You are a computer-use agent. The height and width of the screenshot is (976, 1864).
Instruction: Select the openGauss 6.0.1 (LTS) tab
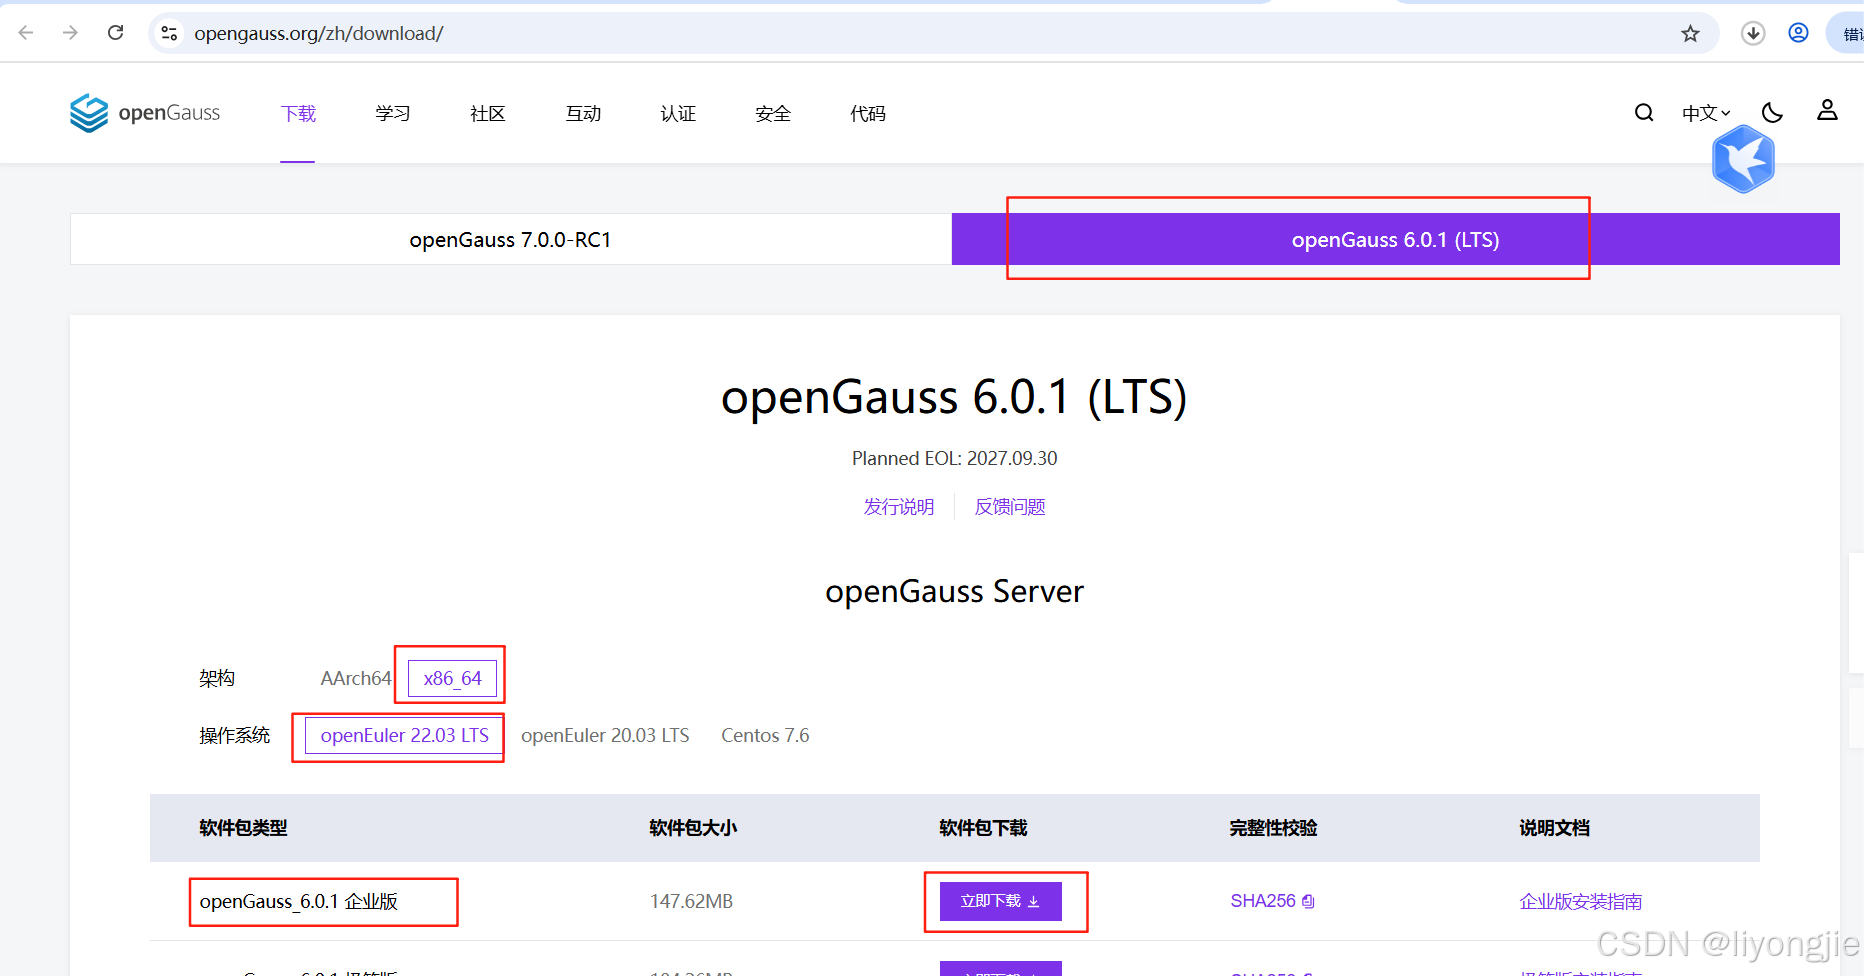pos(1395,240)
